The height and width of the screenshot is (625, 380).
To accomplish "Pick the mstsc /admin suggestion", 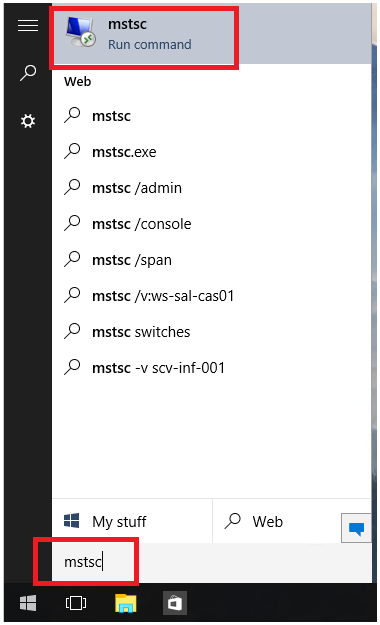I will (x=211, y=188).
